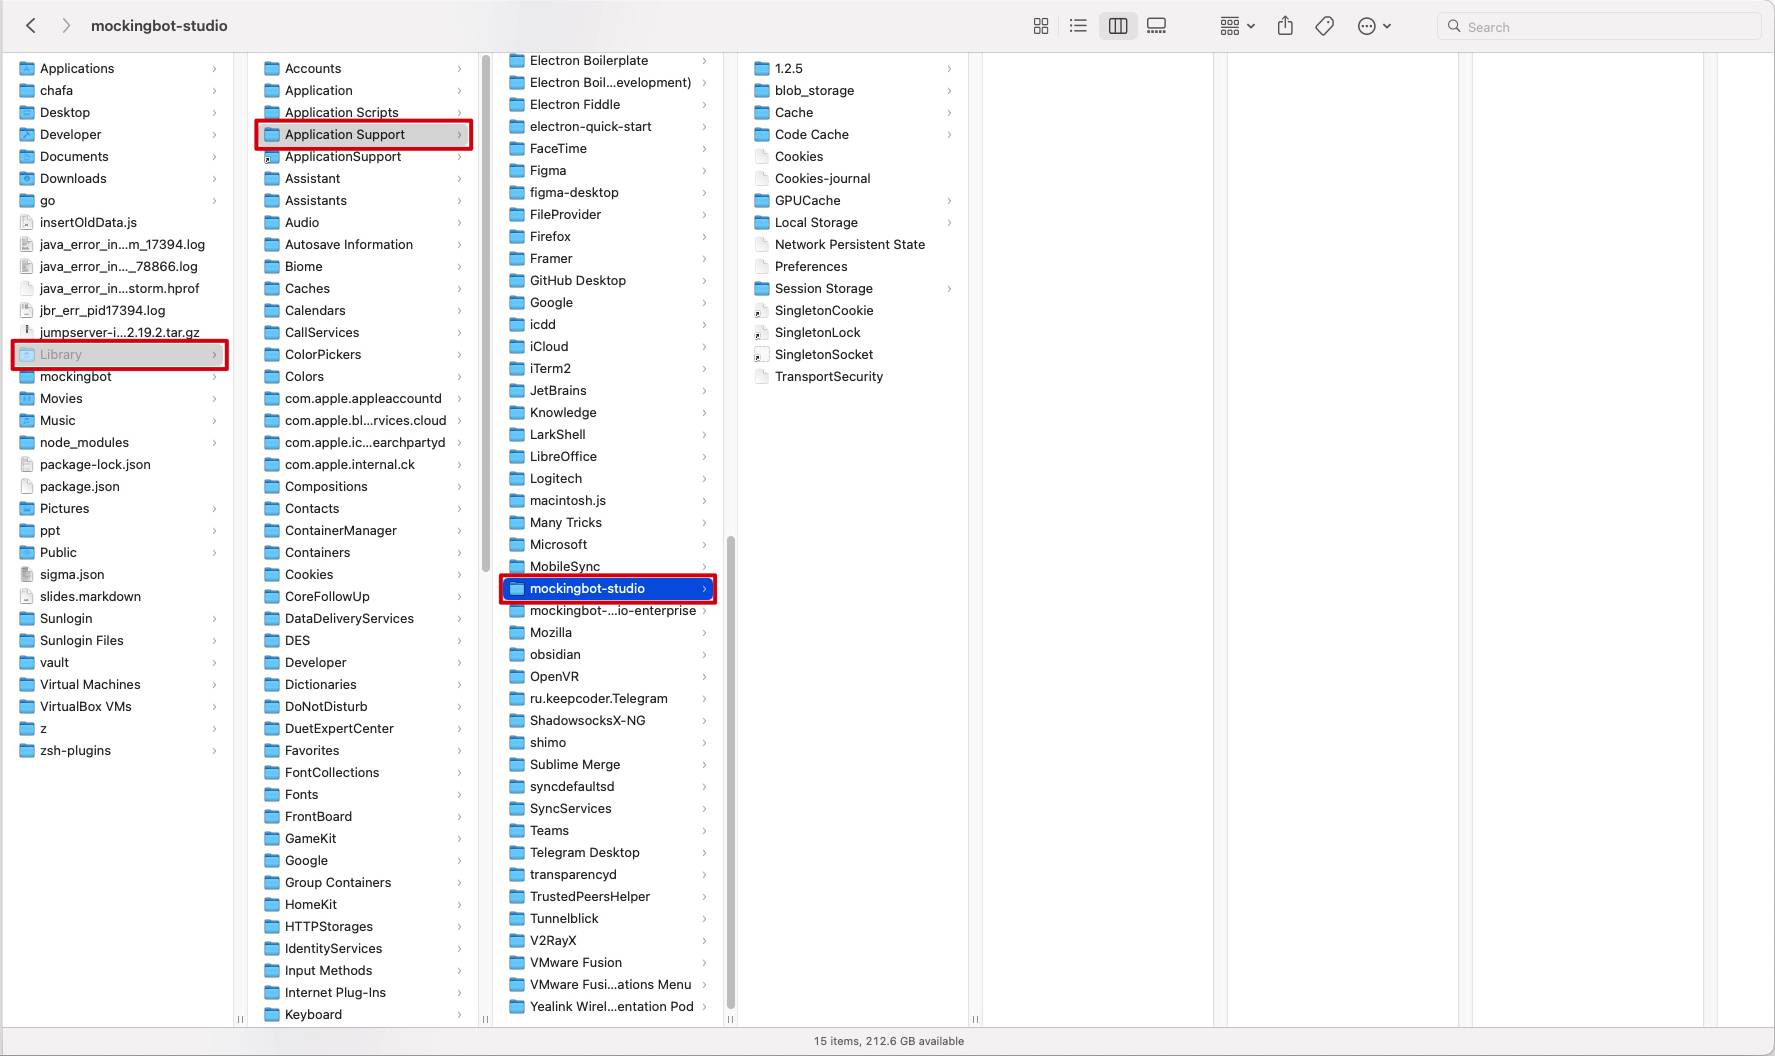Click the status bar items count text
Screen dimensions: 1775x1056
tap(888, 1041)
